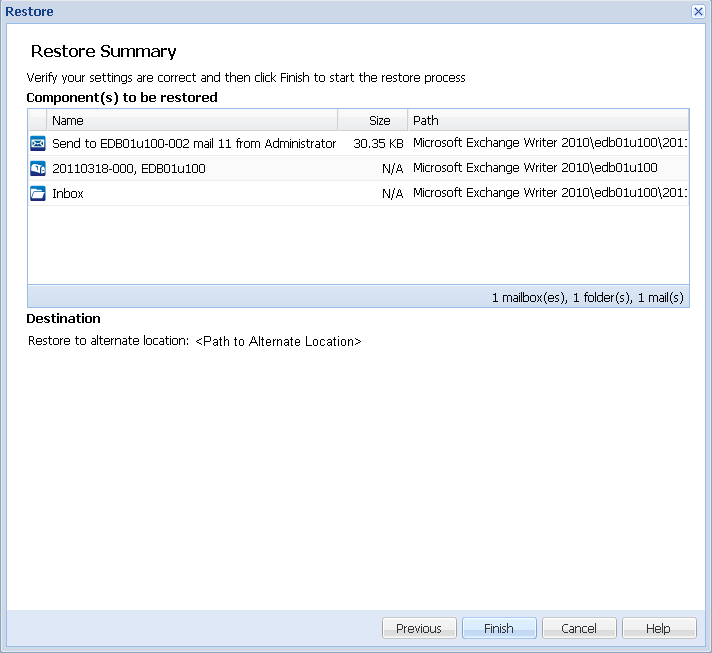Cancel the restore wizard
712x653 pixels.
(x=579, y=628)
